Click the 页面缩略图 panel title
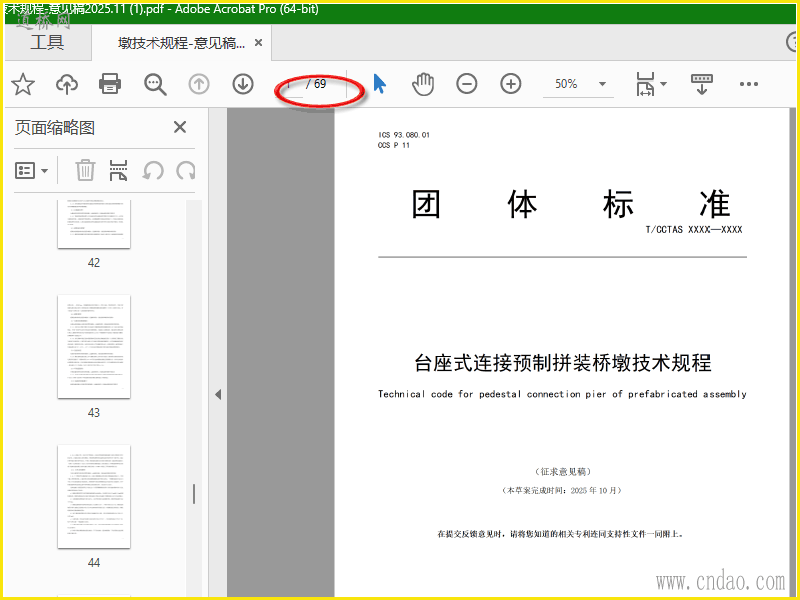 55,127
